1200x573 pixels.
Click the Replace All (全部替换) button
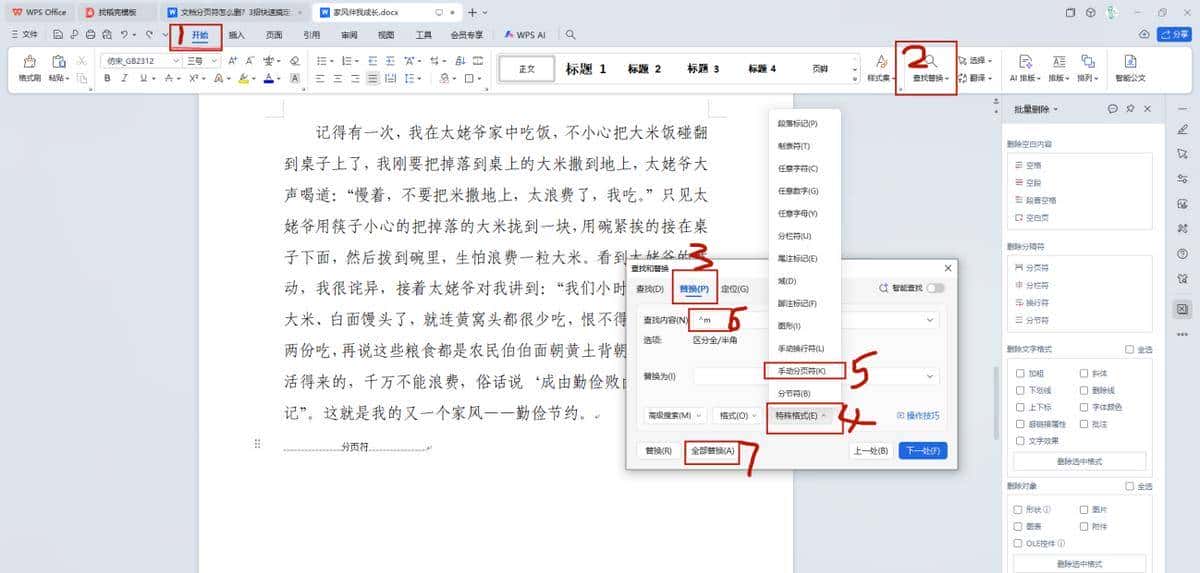click(x=714, y=451)
